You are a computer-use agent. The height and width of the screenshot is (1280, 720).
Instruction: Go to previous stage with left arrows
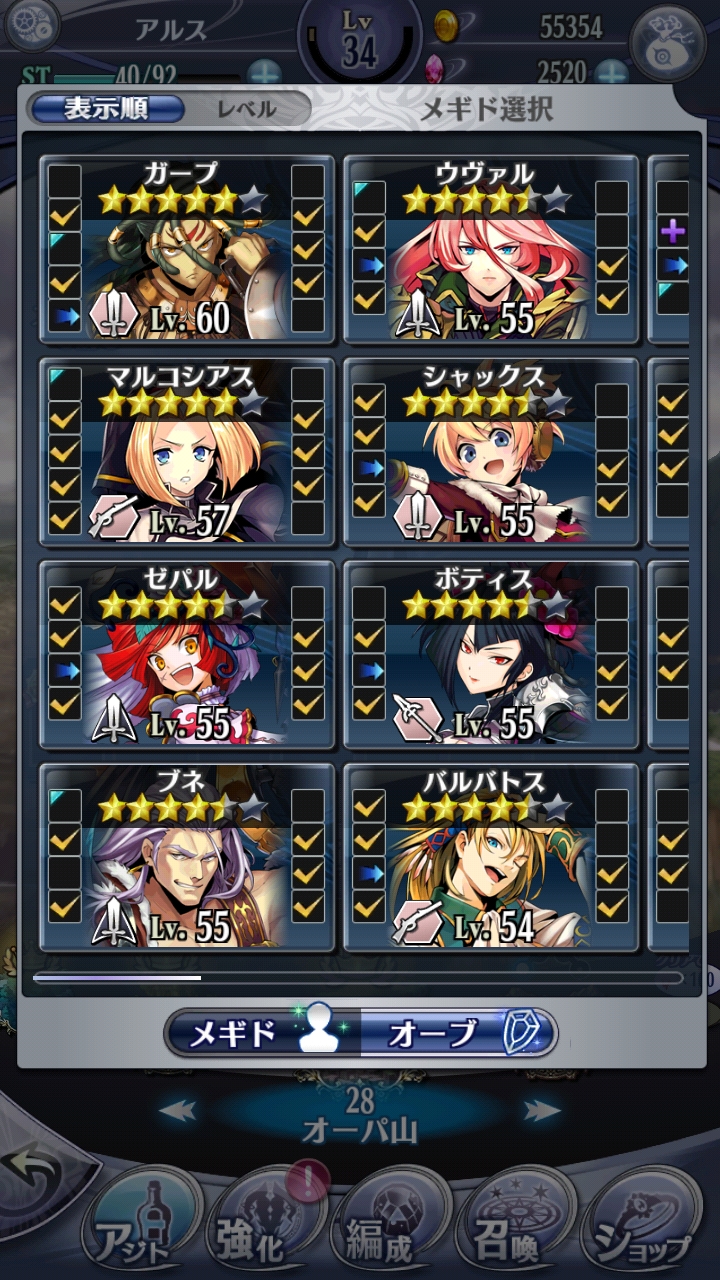[x=177, y=1110]
